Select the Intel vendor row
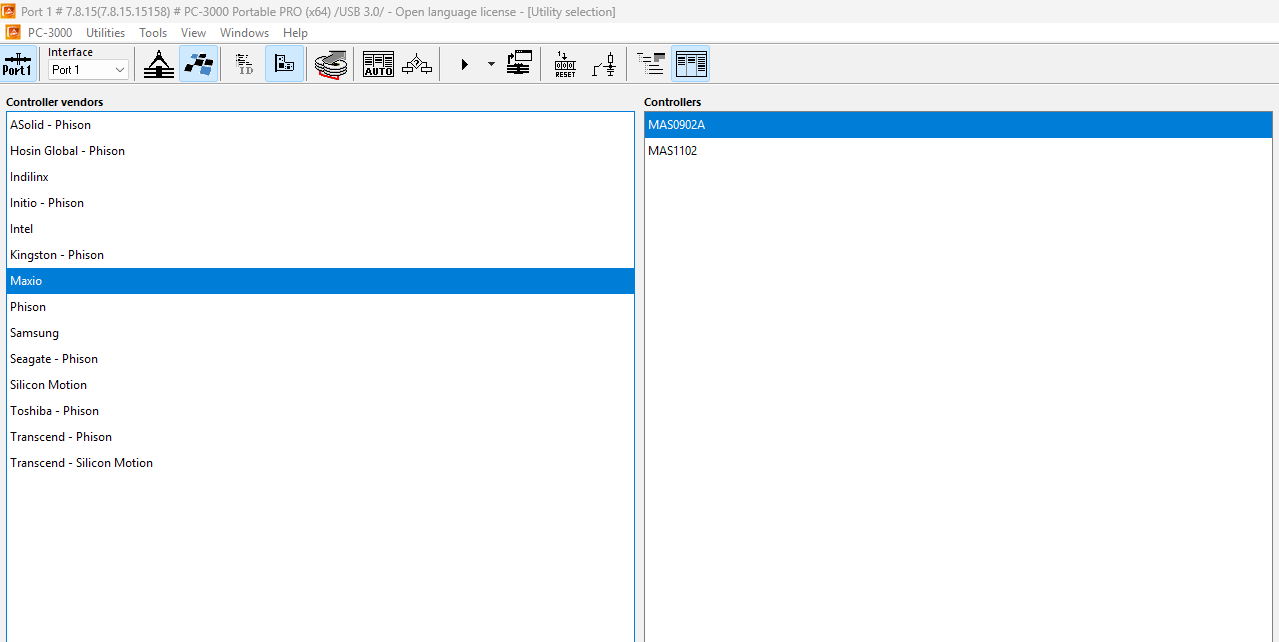The image size is (1279, 642). [x=320, y=229]
